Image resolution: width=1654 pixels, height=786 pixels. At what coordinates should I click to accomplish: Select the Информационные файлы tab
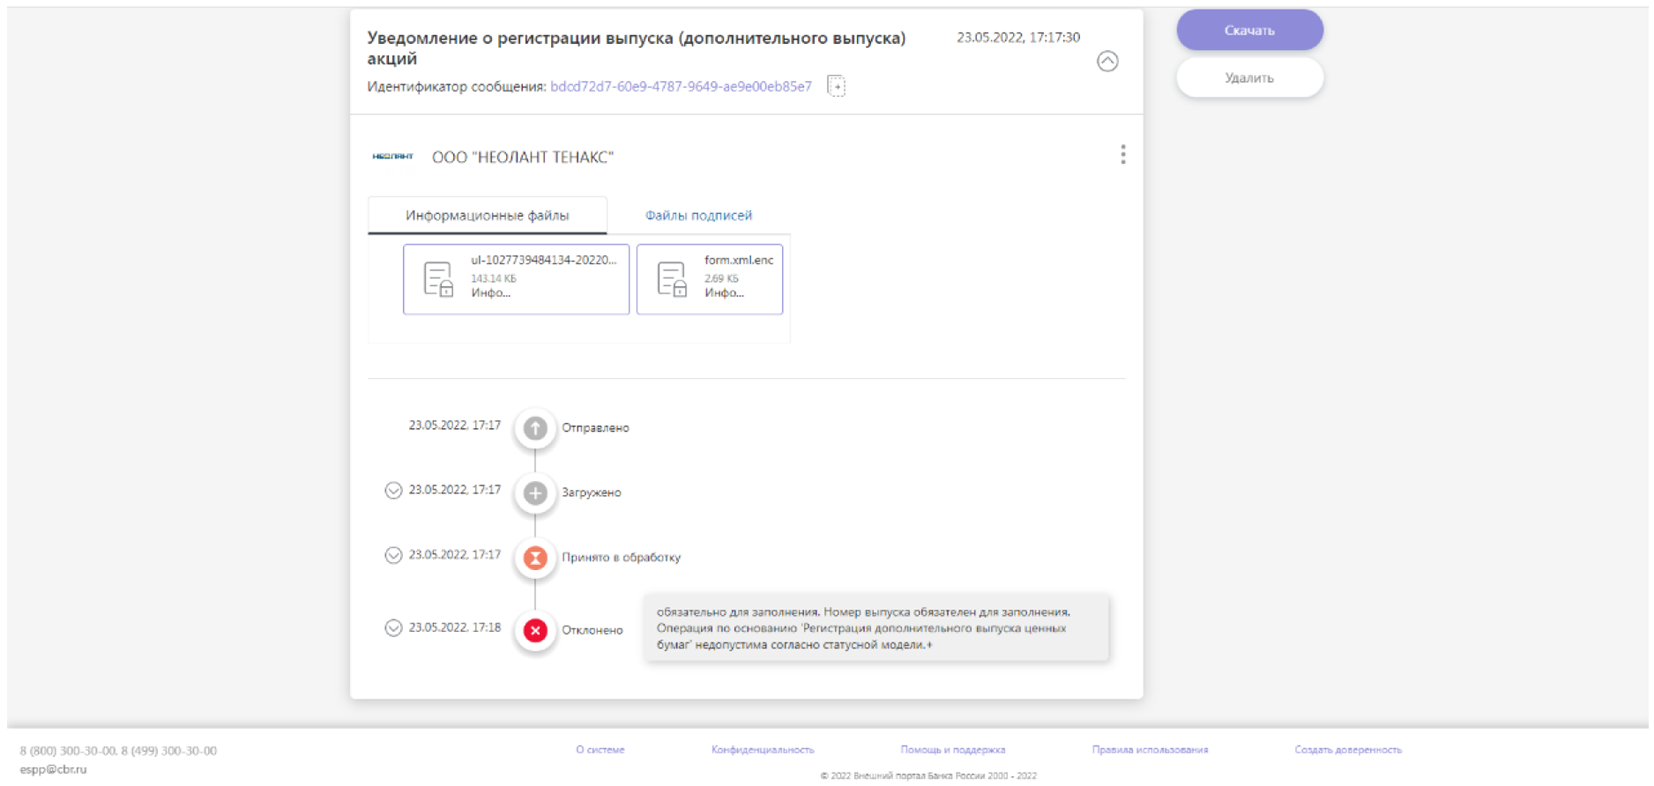pos(487,216)
